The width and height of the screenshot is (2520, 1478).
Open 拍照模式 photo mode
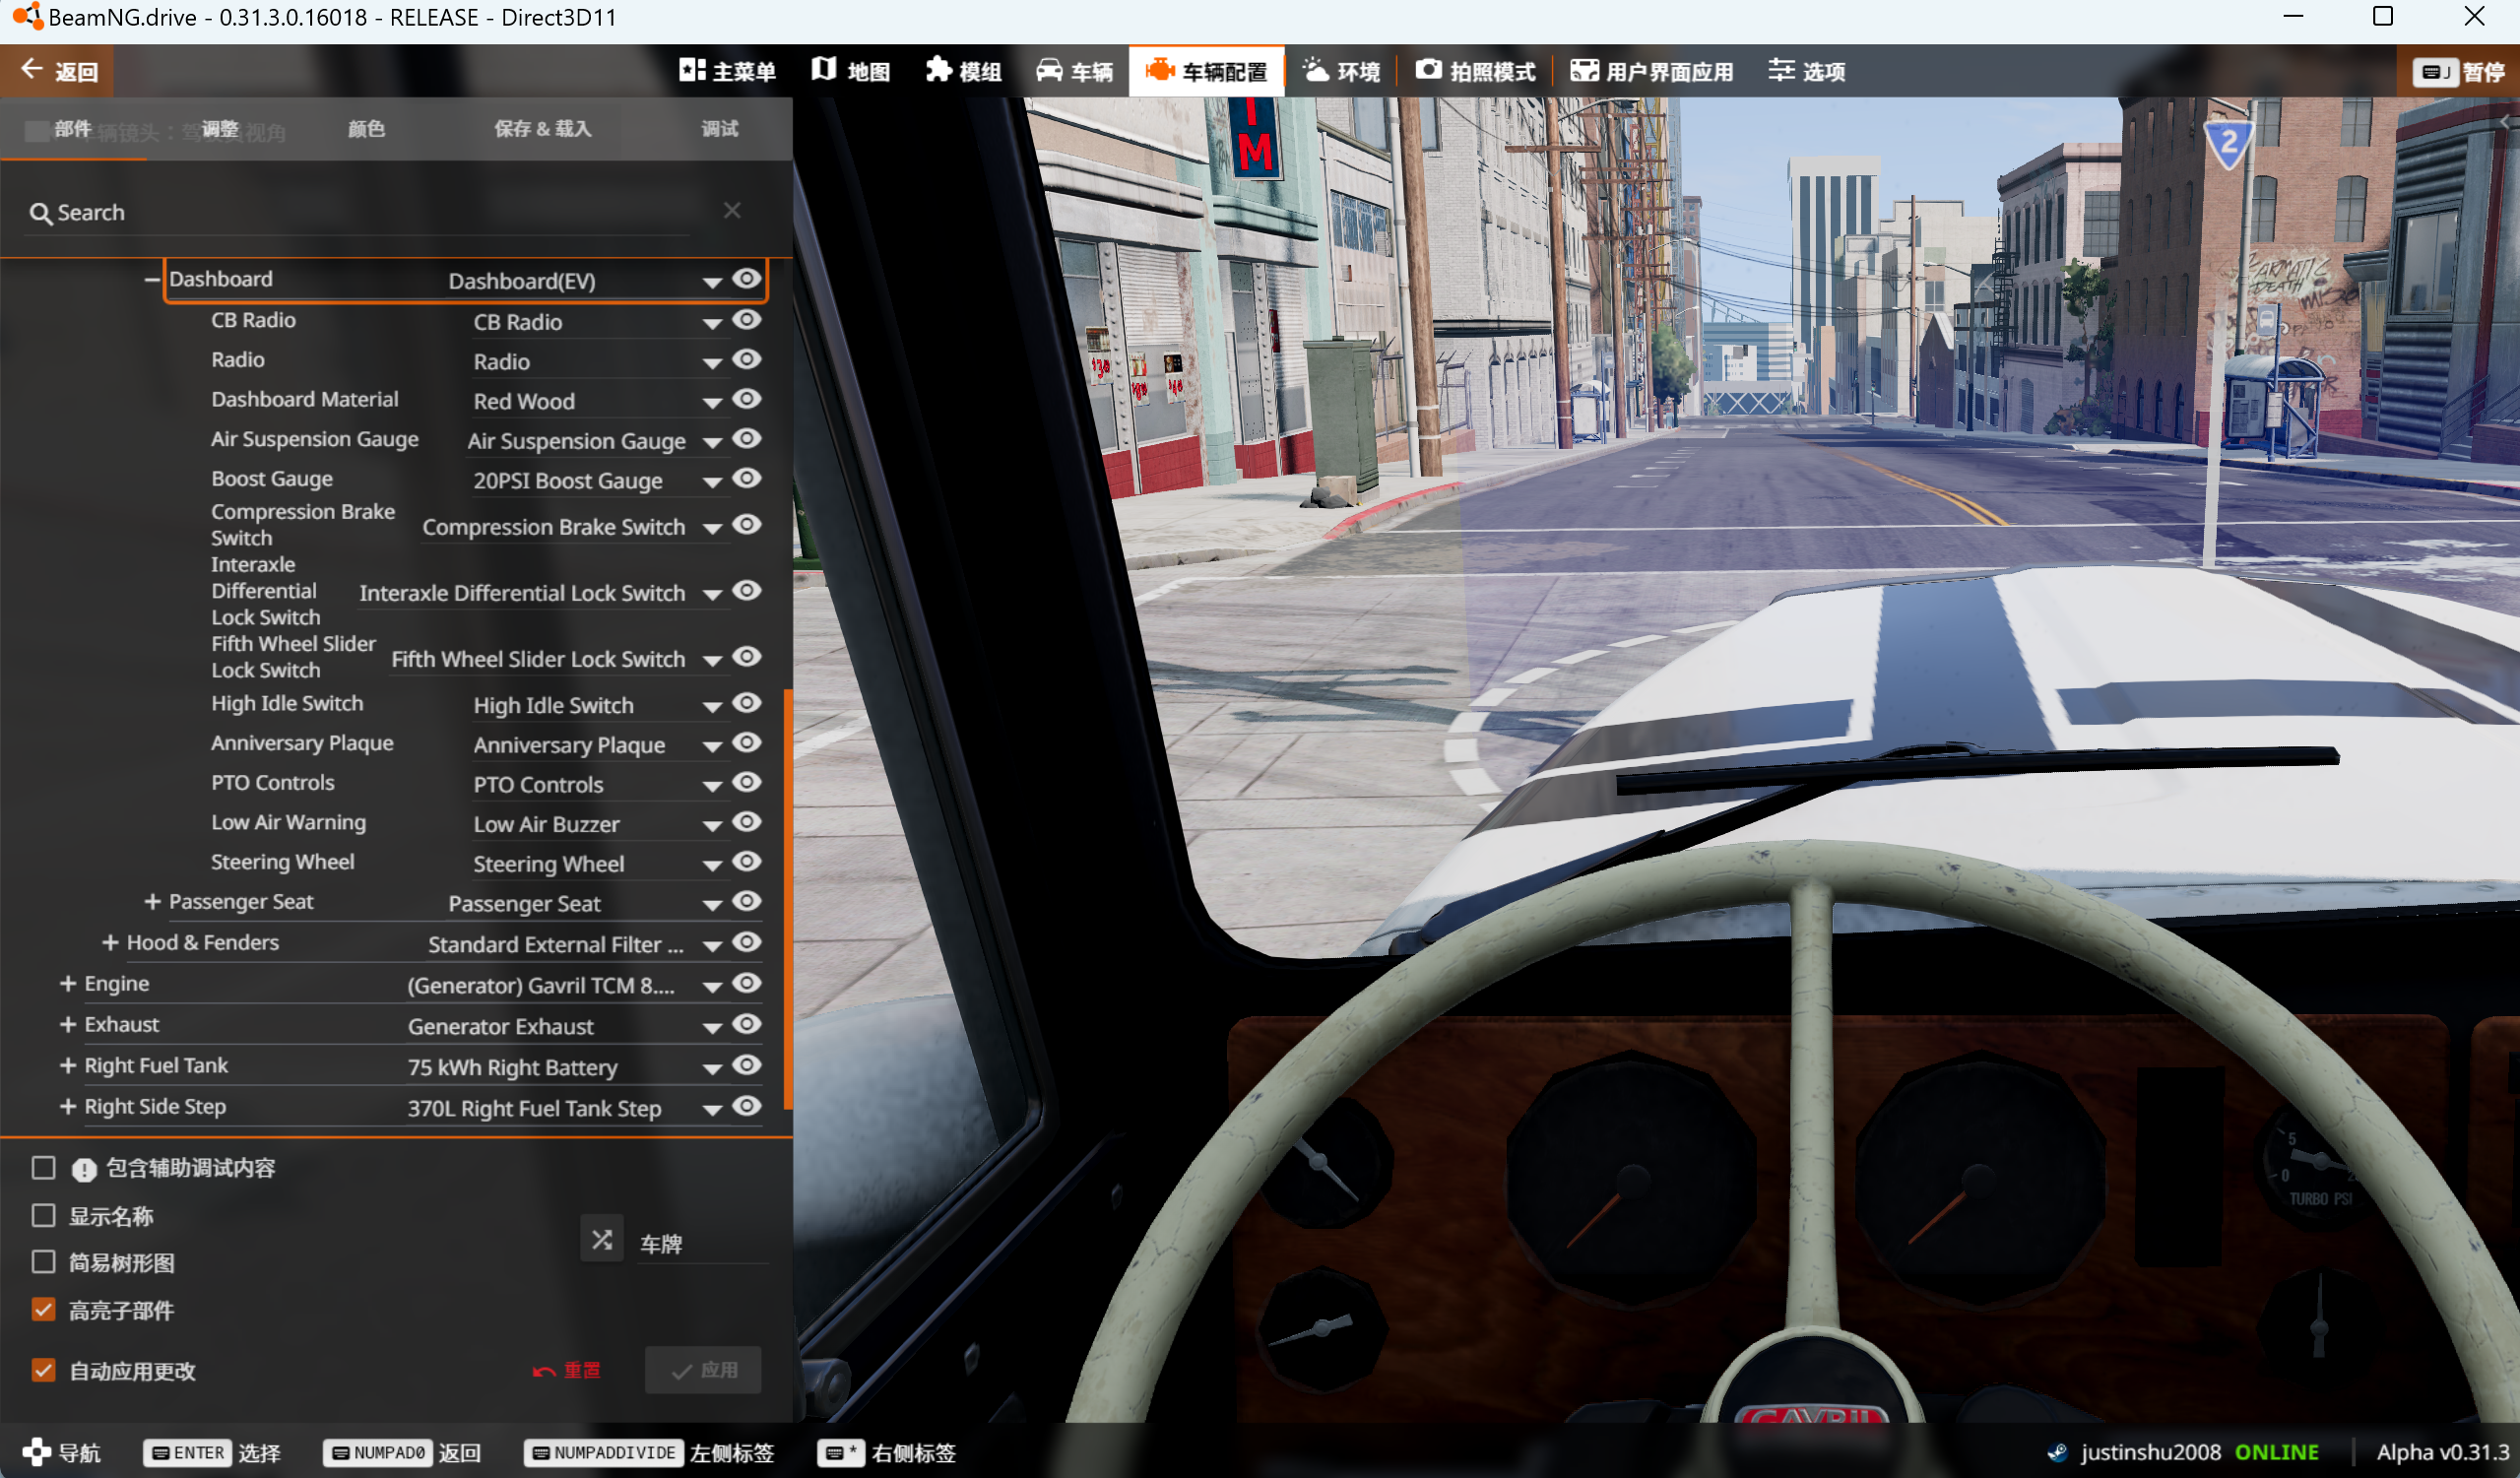point(1475,71)
